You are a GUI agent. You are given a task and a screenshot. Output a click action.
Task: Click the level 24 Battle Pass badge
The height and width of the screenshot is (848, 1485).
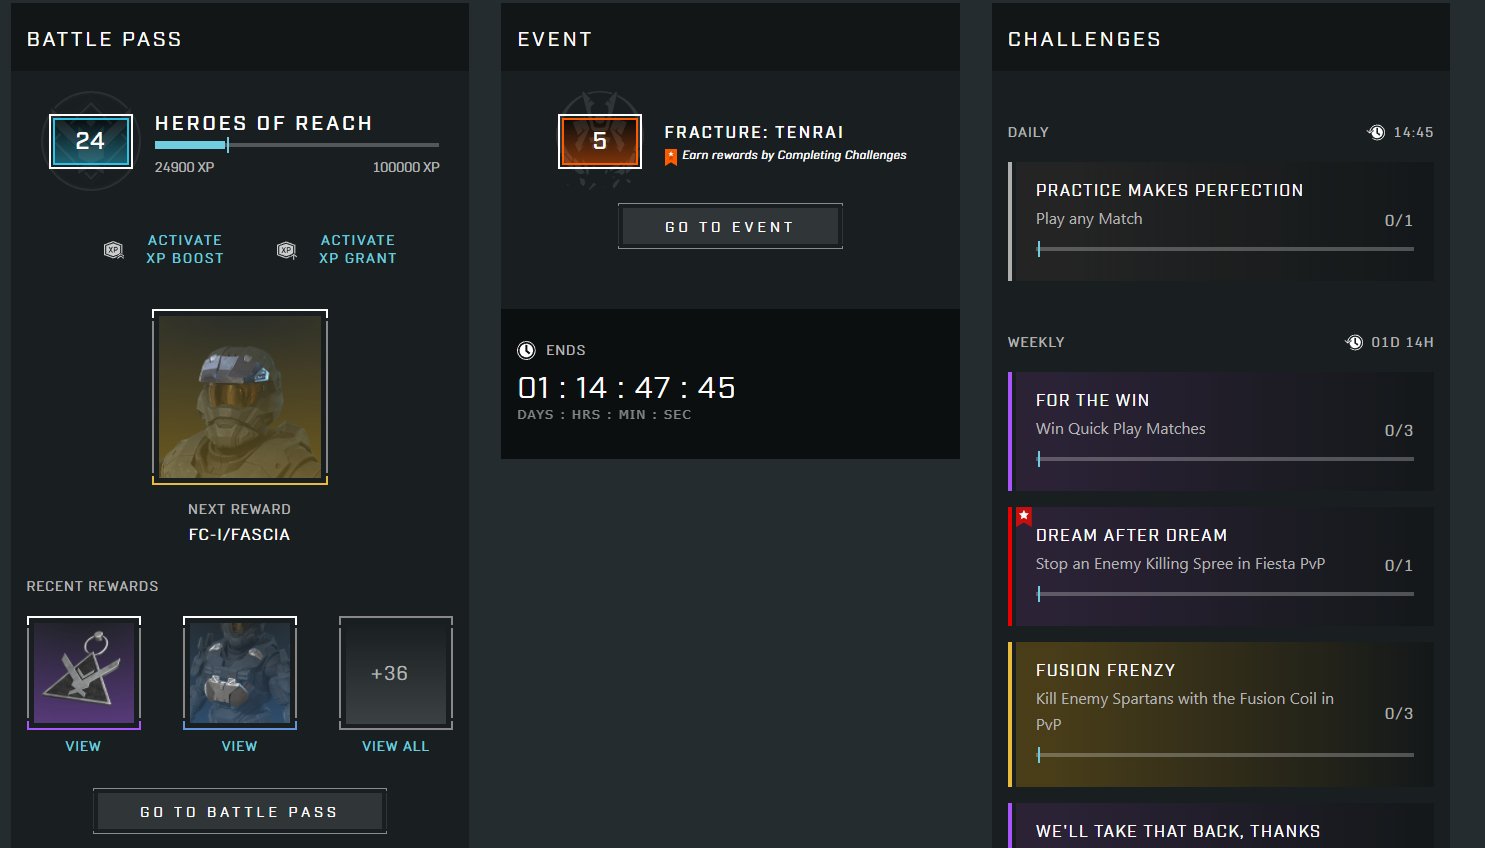pyautogui.click(x=90, y=141)
